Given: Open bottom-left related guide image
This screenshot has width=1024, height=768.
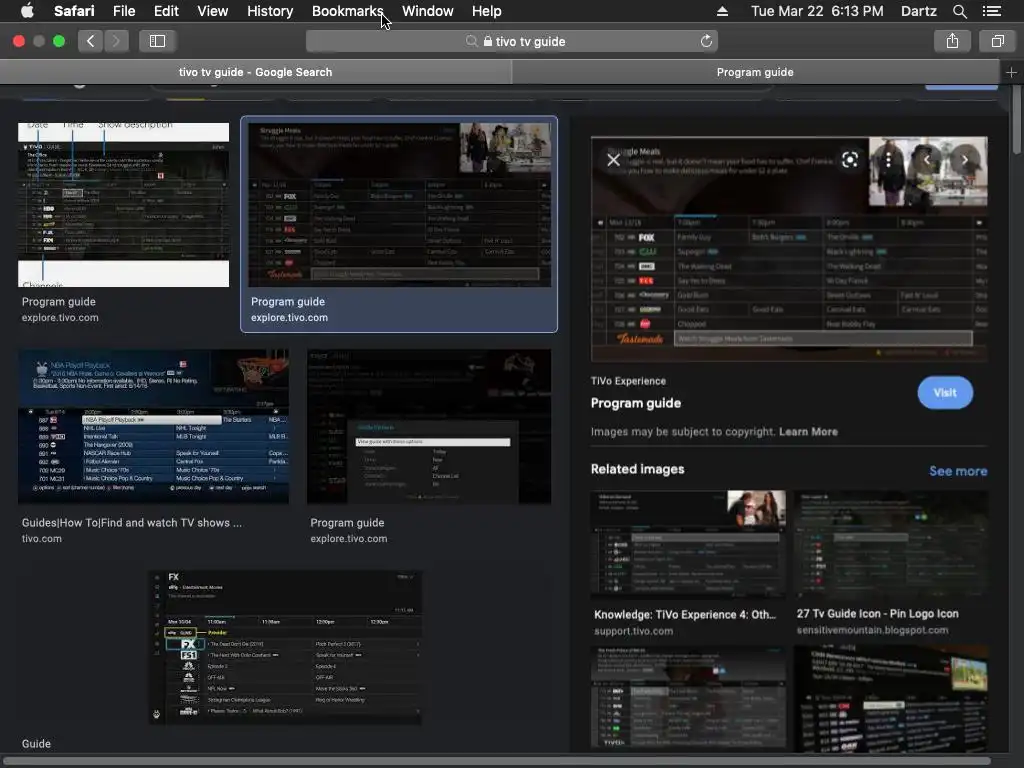Looking at the screenshot, I should 688,697.
